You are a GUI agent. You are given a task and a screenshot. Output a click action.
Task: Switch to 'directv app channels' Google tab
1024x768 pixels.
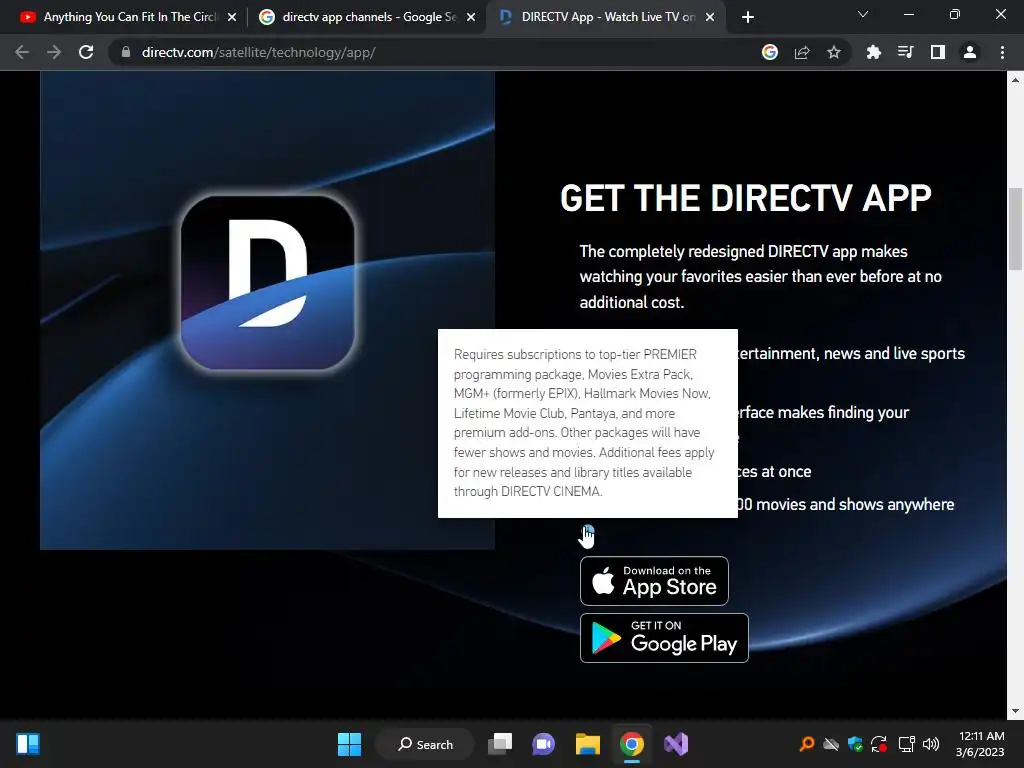coord(368,17)
